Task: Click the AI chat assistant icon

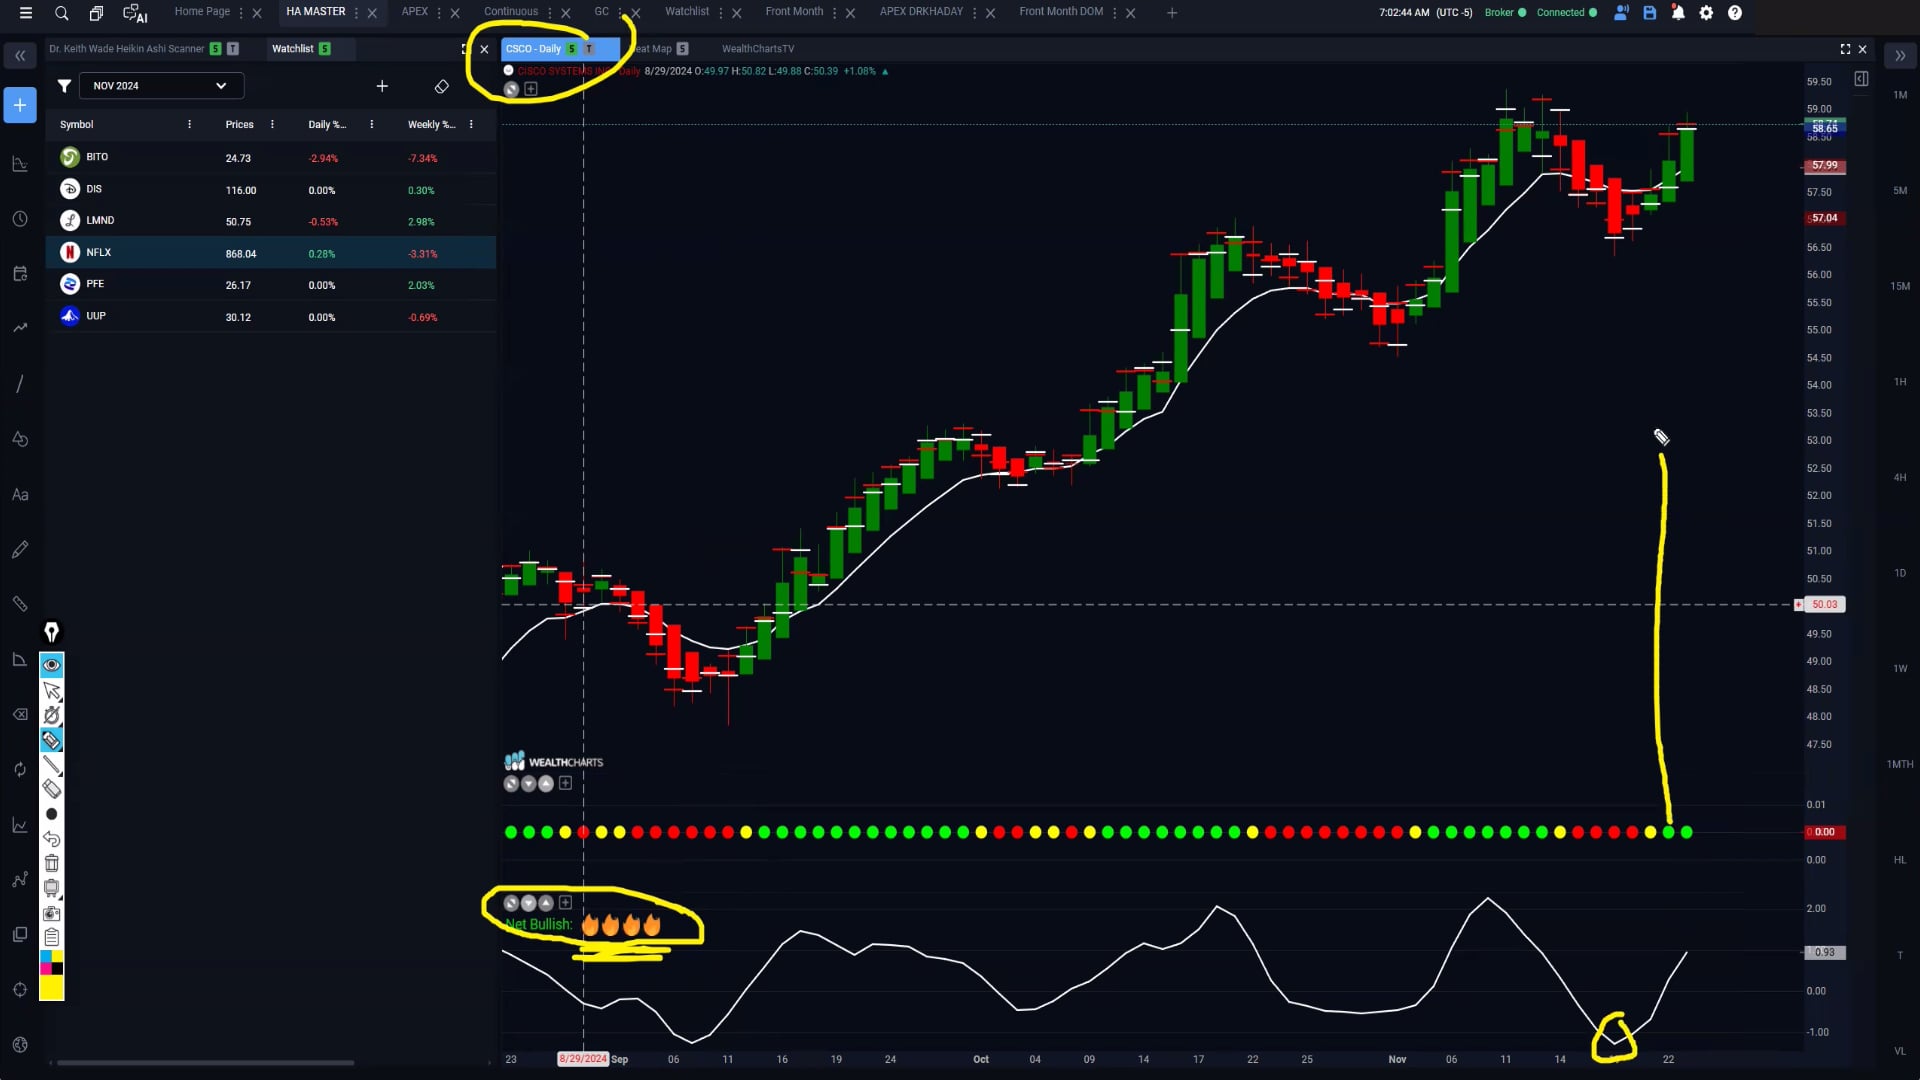Action: click(x=135, y=13)
